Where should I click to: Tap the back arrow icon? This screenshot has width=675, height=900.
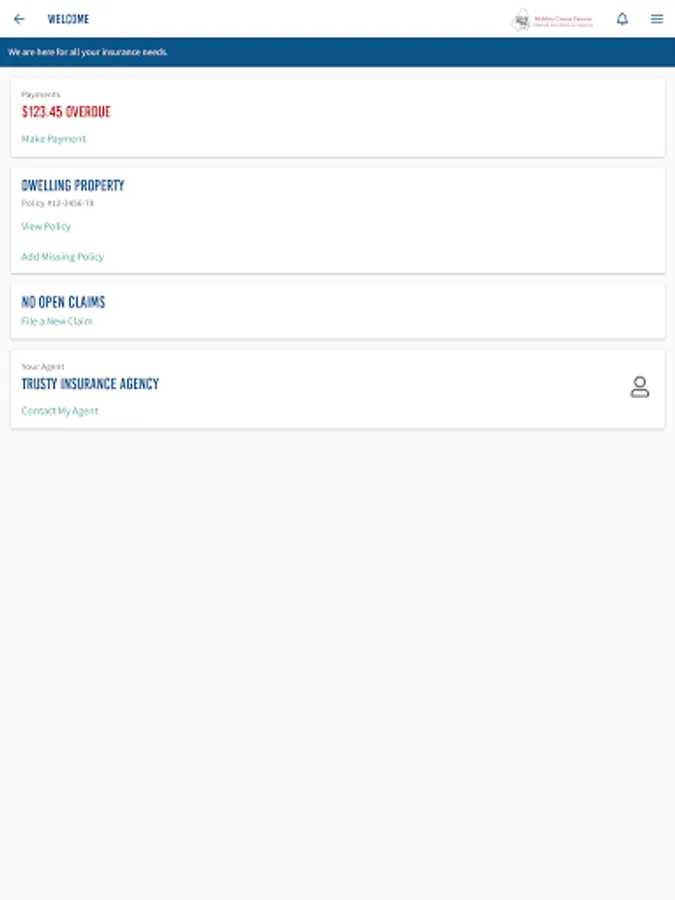click(x=19, y=19)
